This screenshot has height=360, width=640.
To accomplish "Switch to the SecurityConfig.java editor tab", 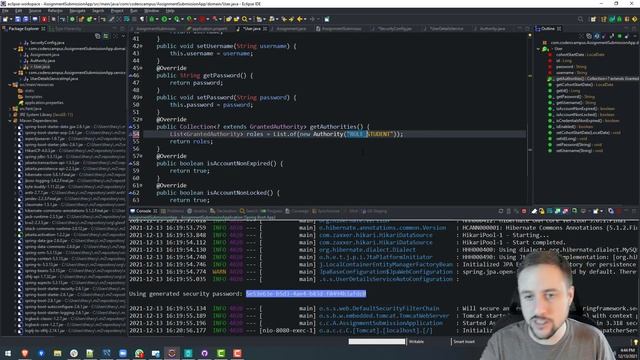I will point(395,29).
